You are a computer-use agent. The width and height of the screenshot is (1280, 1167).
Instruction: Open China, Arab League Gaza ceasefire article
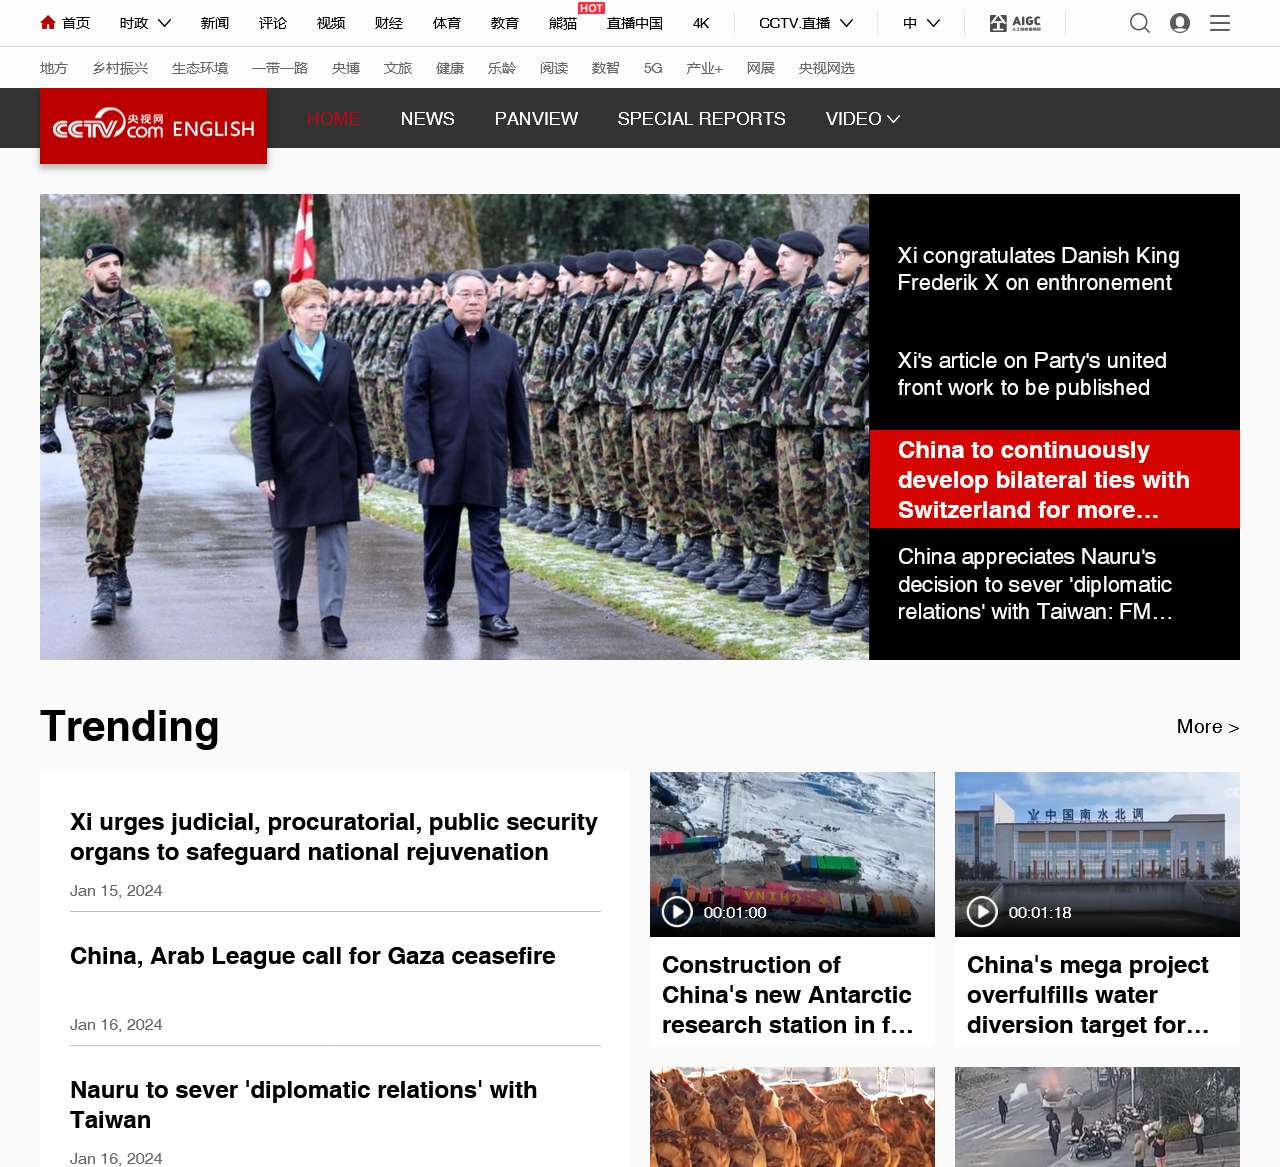[313, 956]
